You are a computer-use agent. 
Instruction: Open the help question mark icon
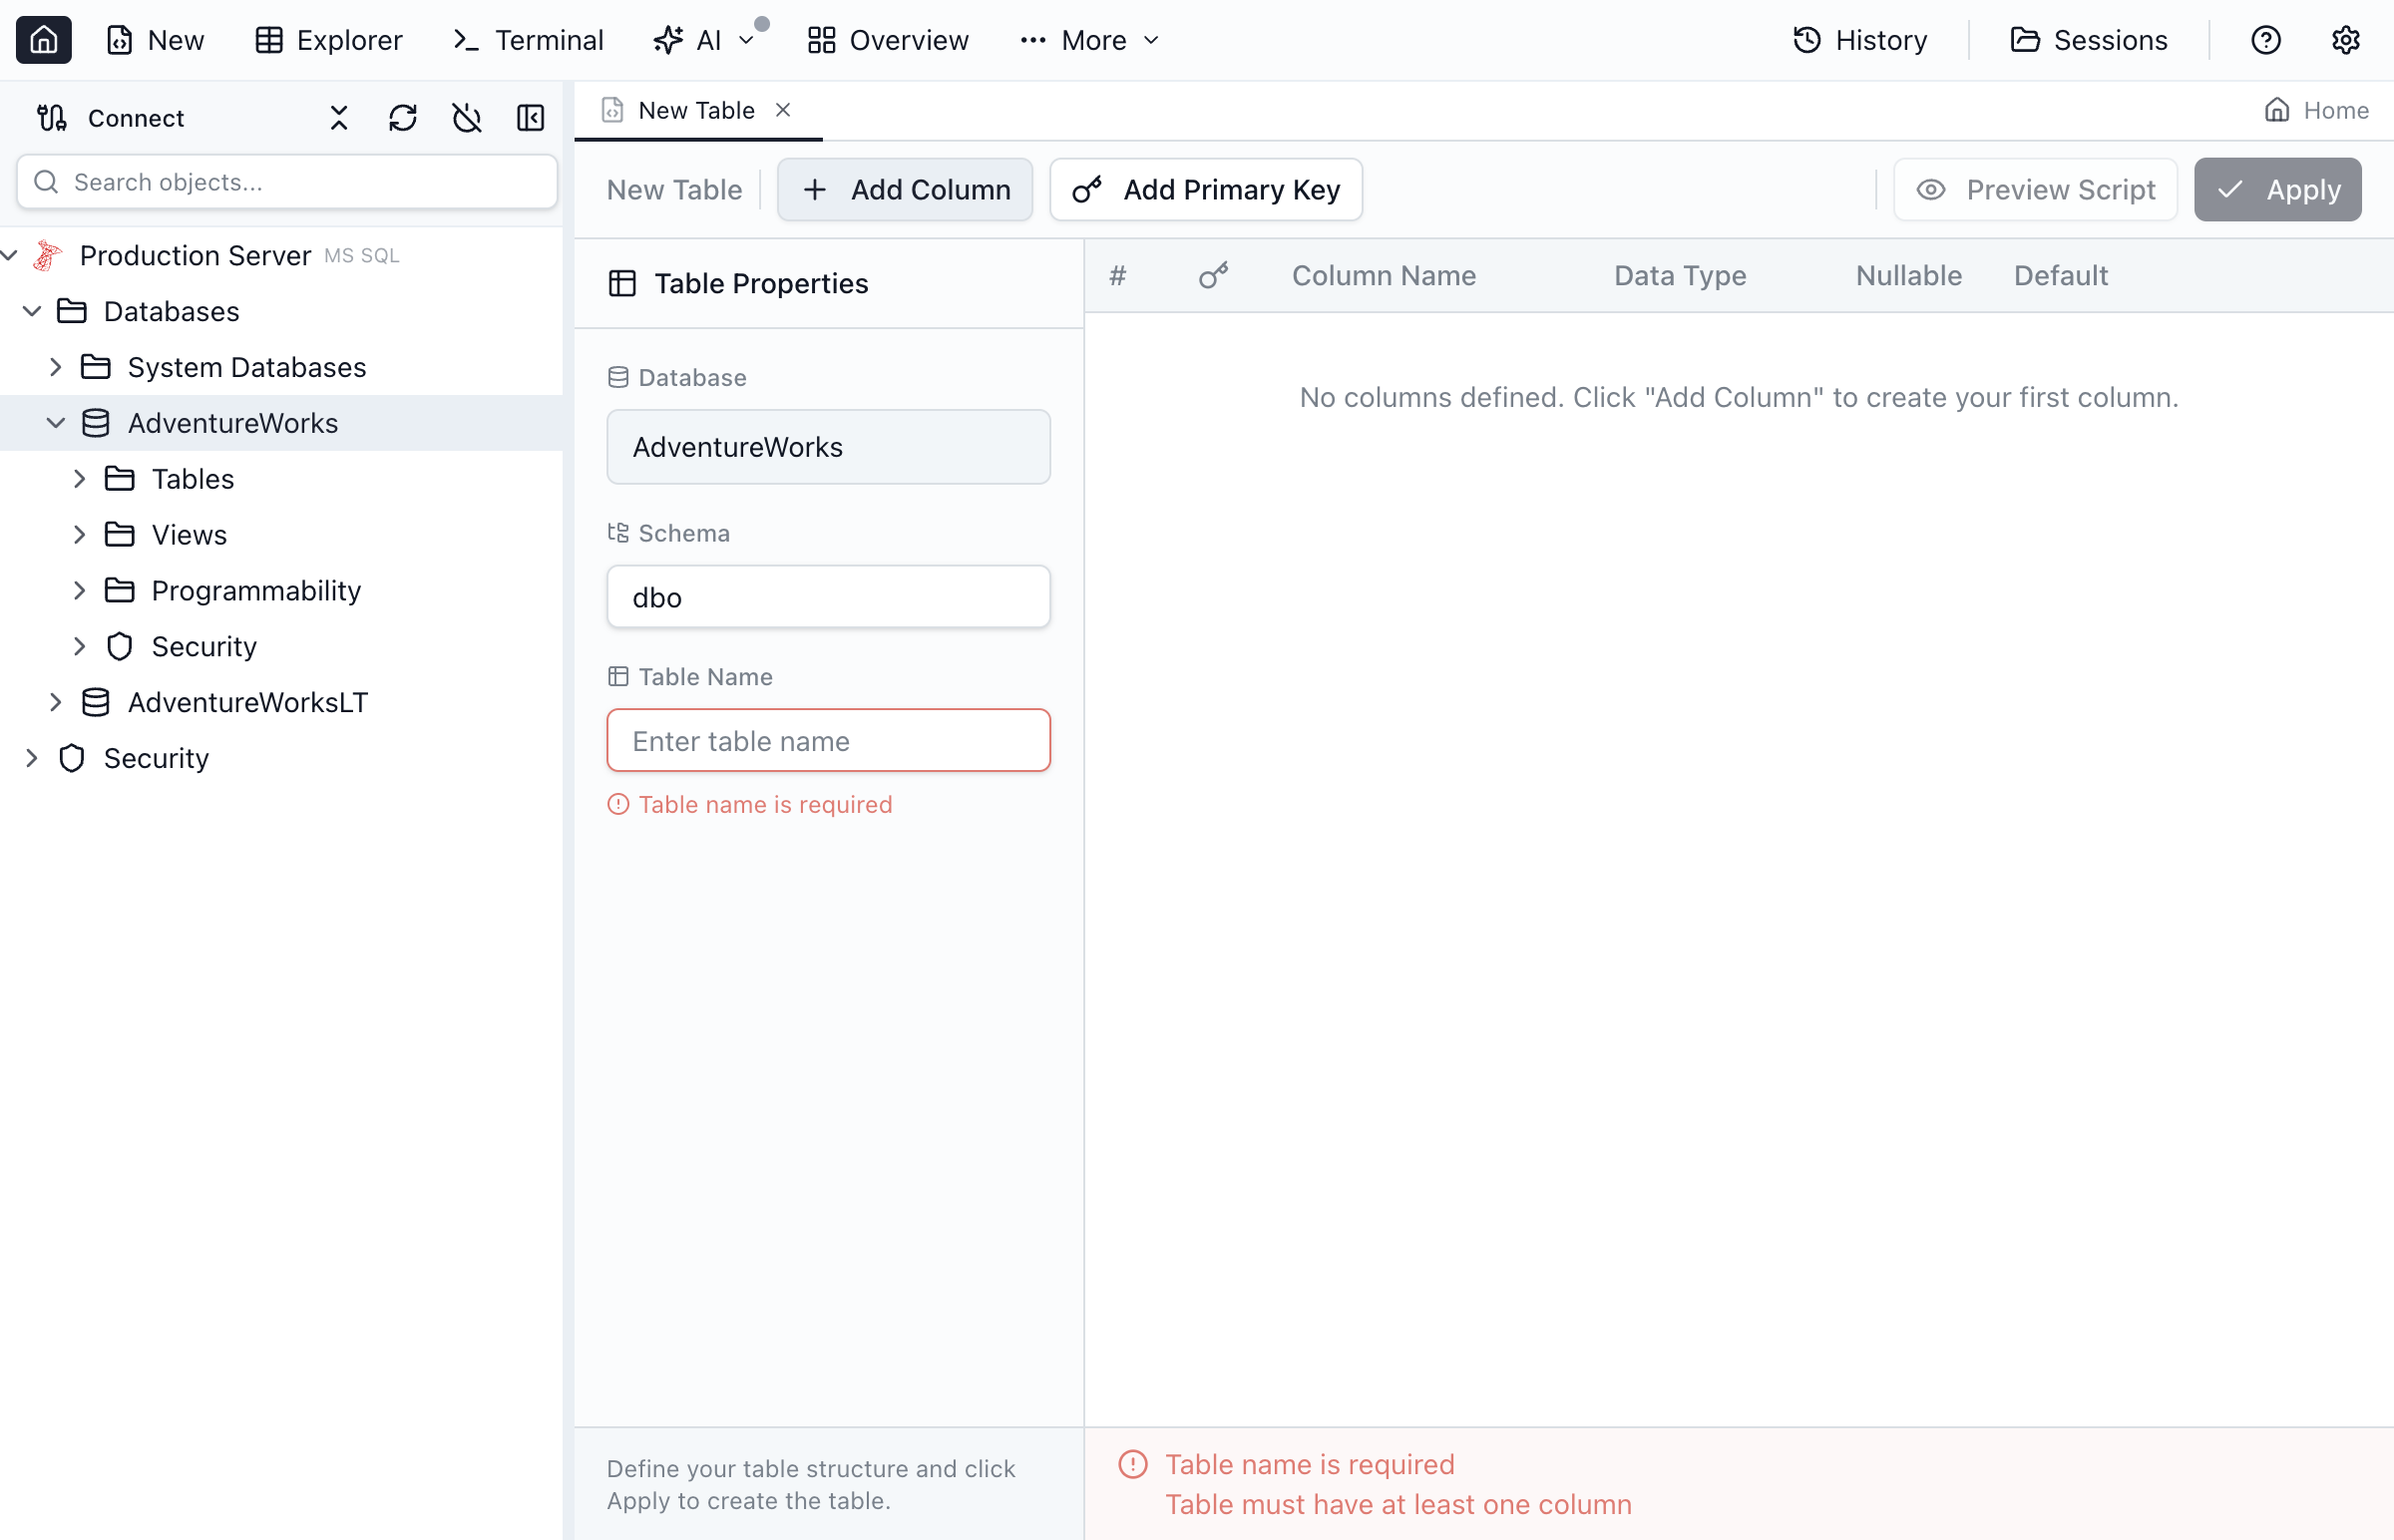2265,40
